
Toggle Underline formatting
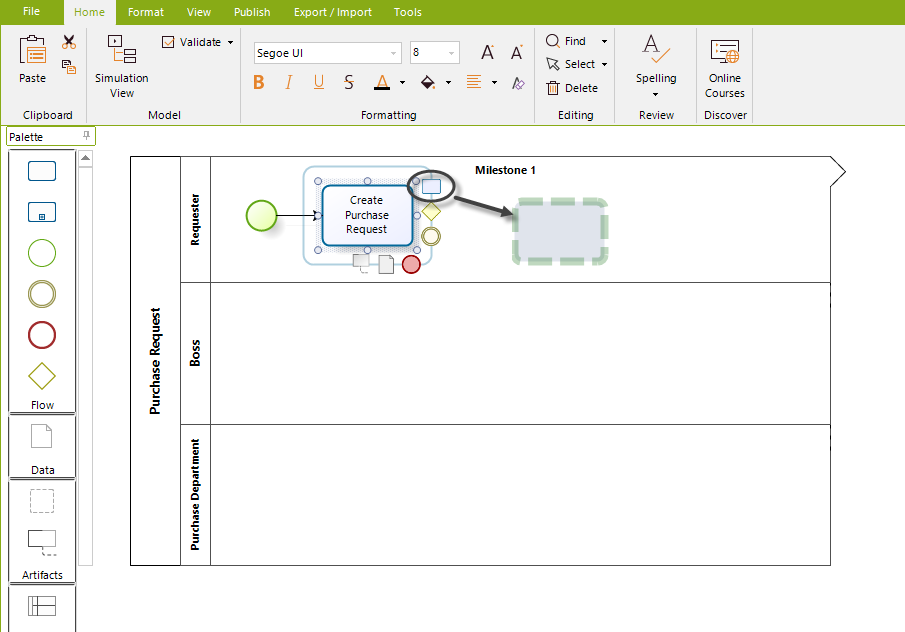pos(319,83)
